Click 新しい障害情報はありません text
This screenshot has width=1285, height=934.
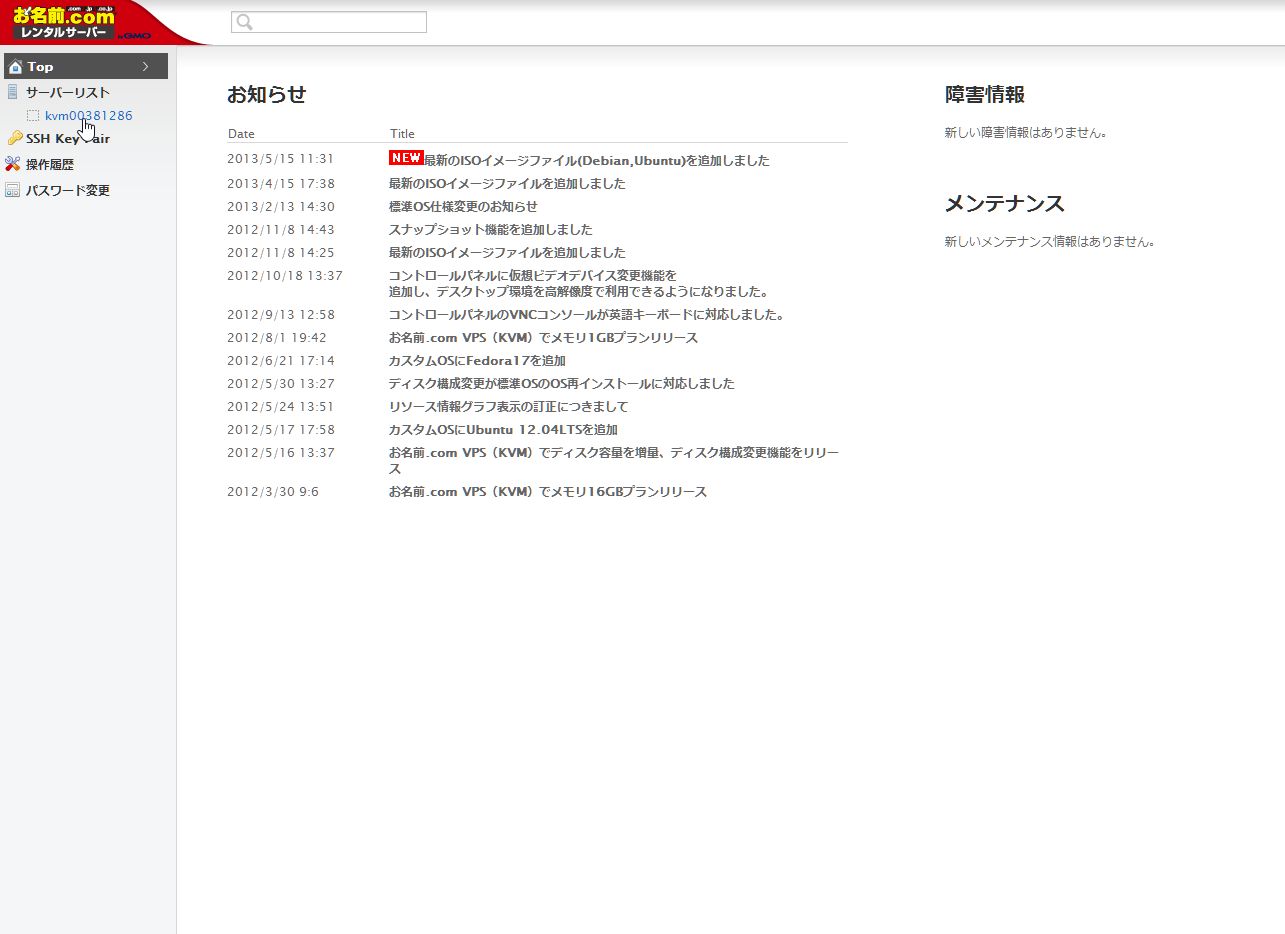1026,133
